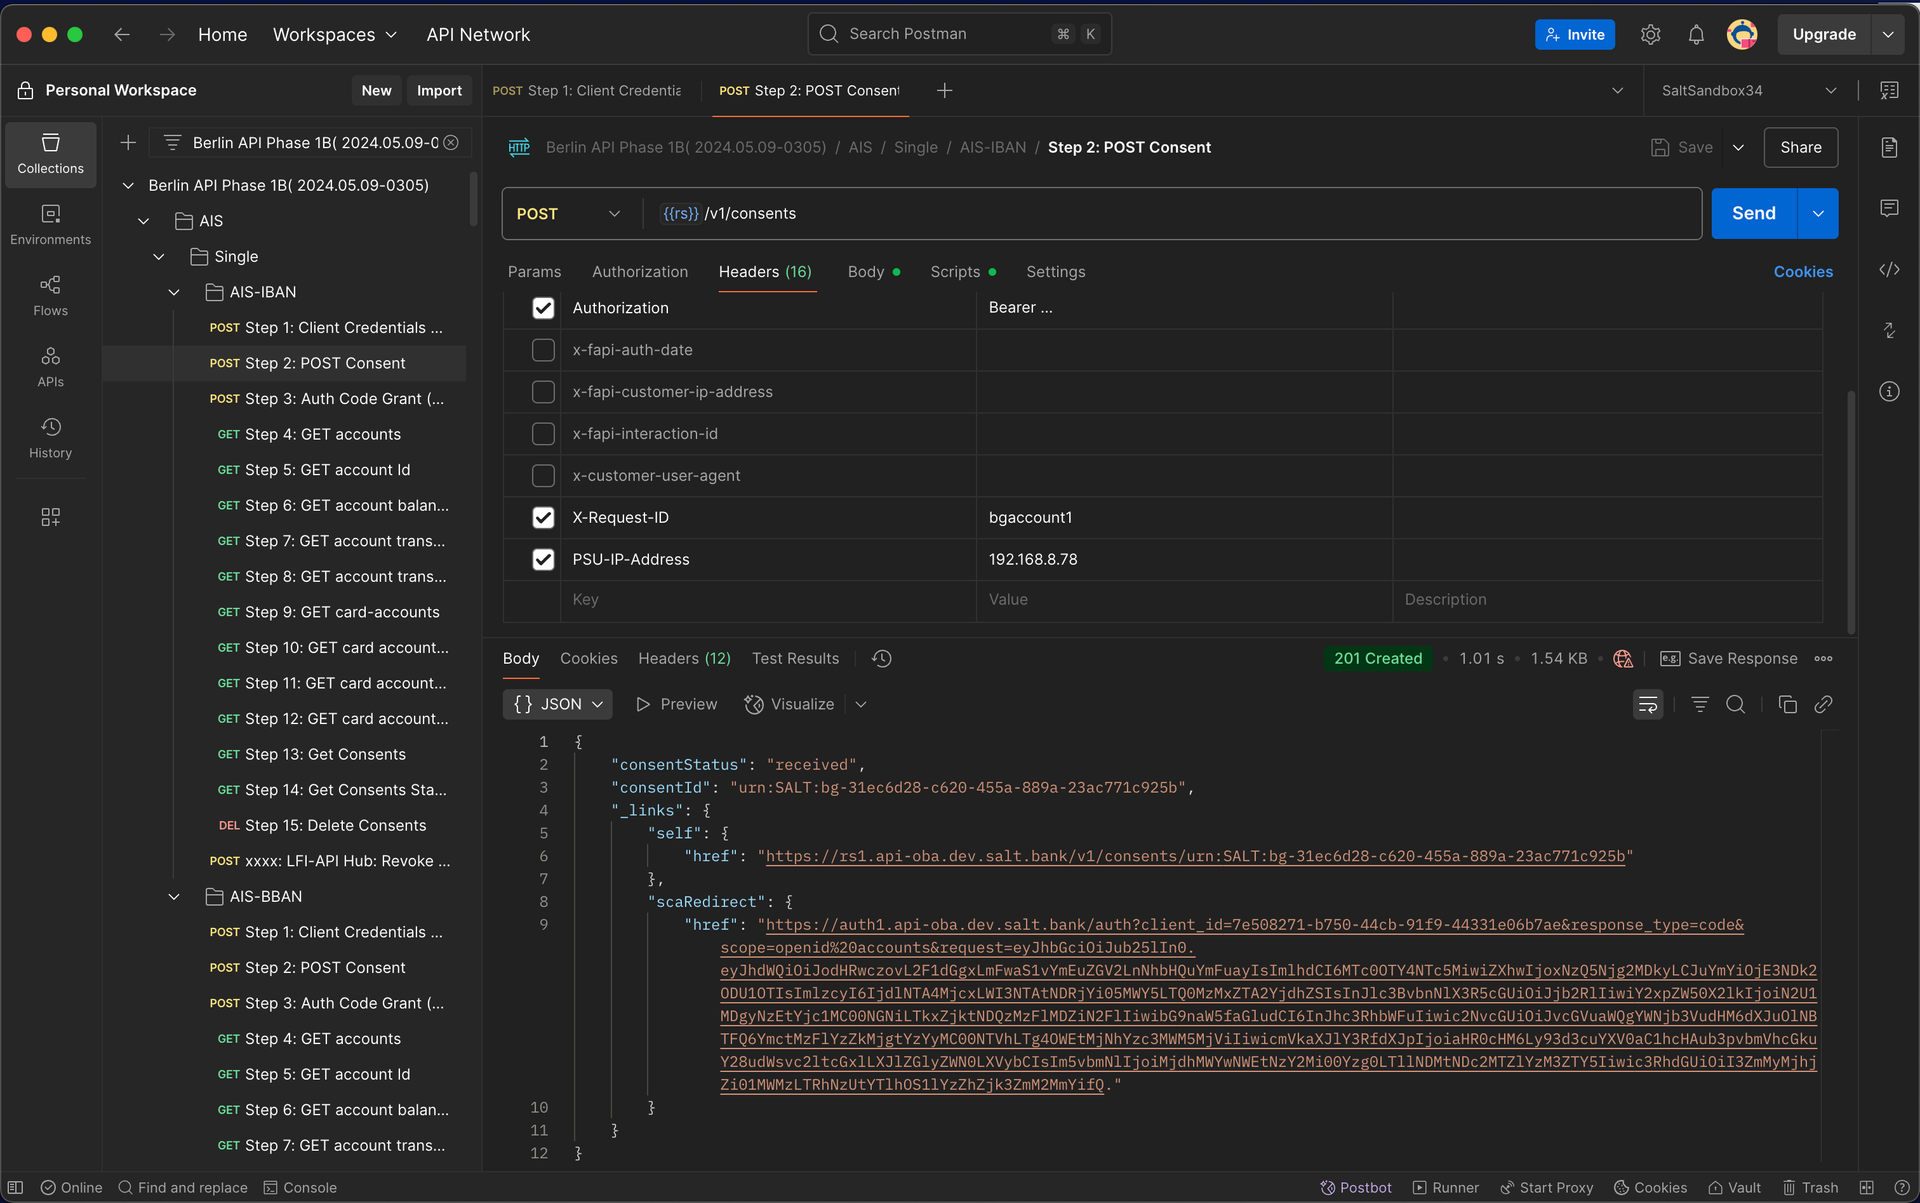The height and width of the screenshot is (1203, 1920).
Task: Open the documentation panel icon
Action: point(1889,147)
